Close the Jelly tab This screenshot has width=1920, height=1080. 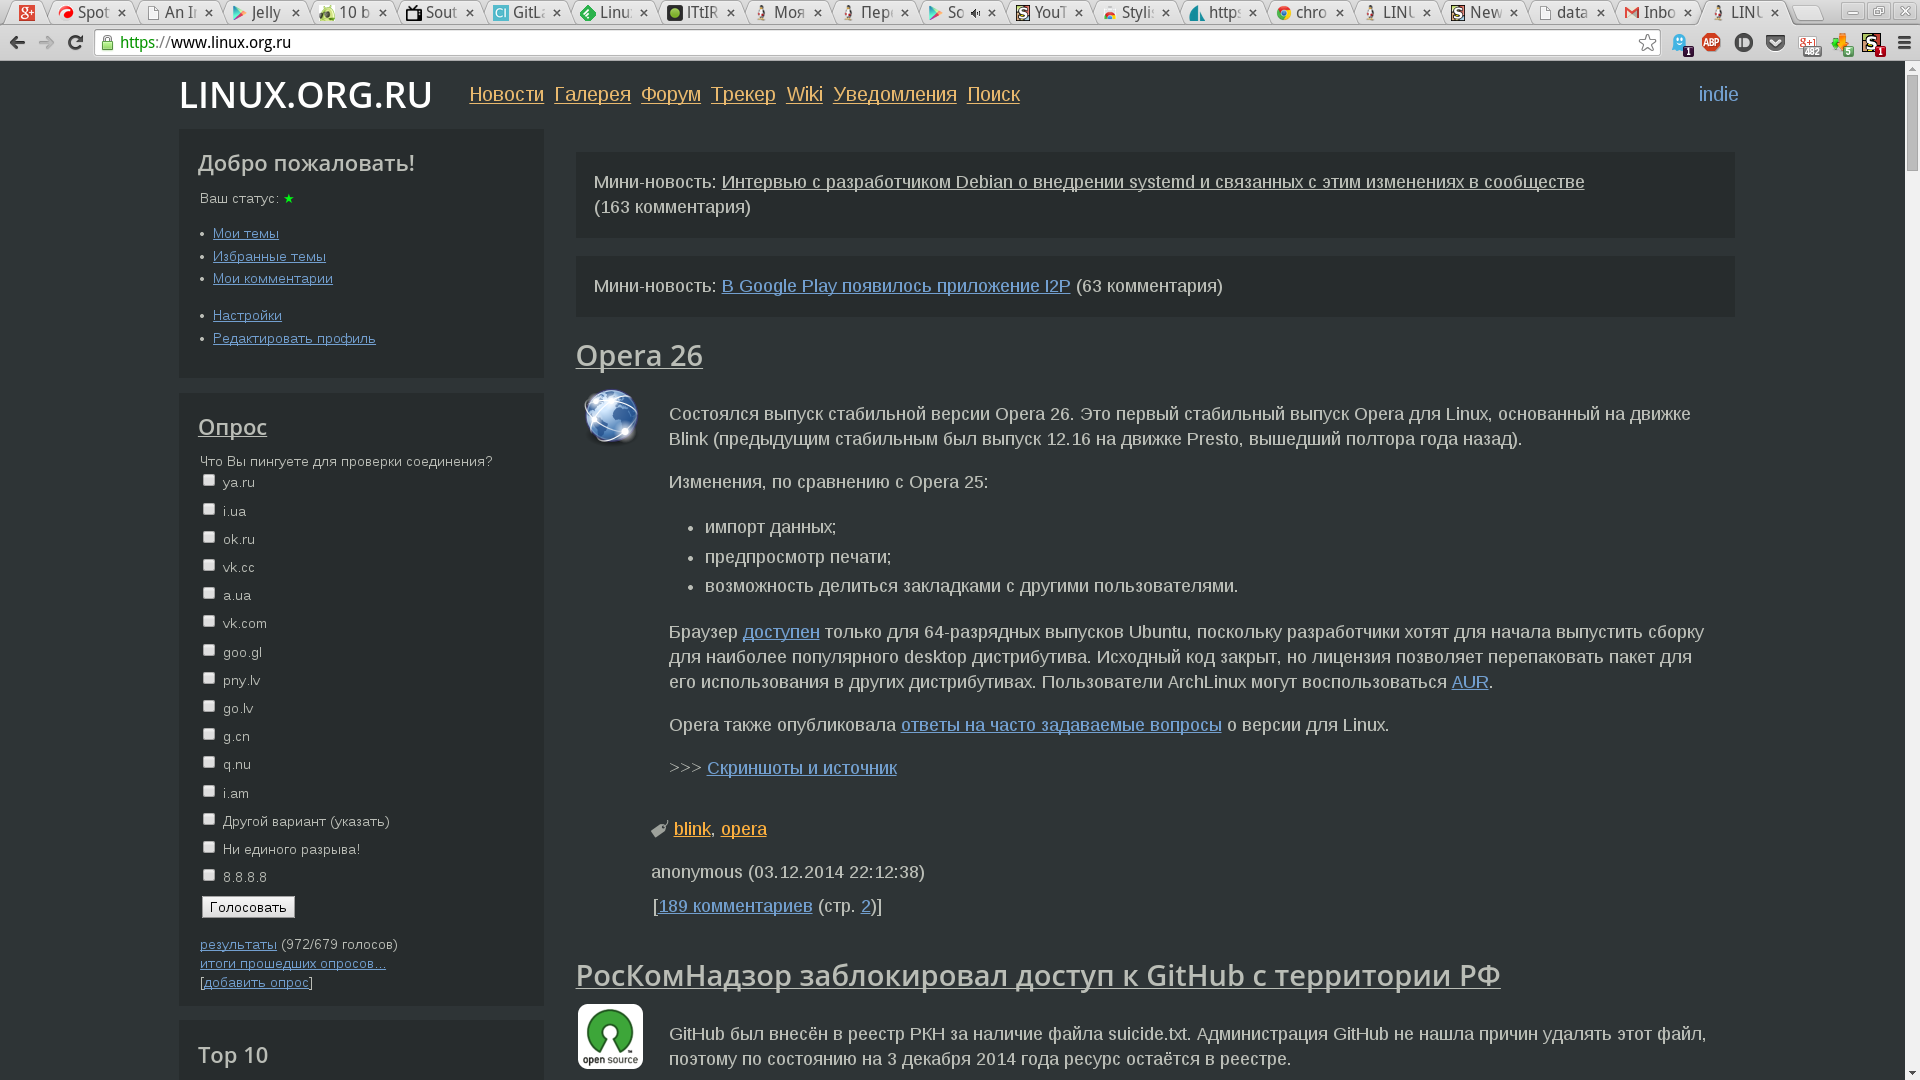(296, 13)
